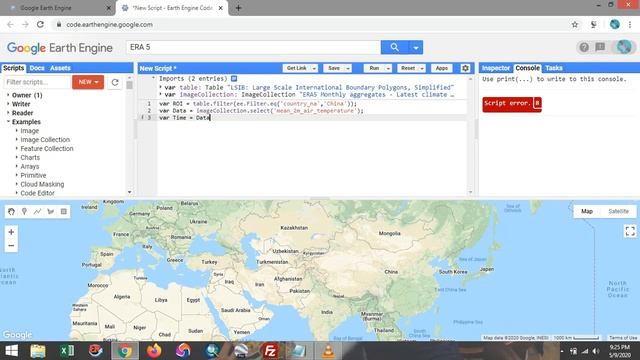
Task: Switch to Satellite view type
Action: point(618,211)
